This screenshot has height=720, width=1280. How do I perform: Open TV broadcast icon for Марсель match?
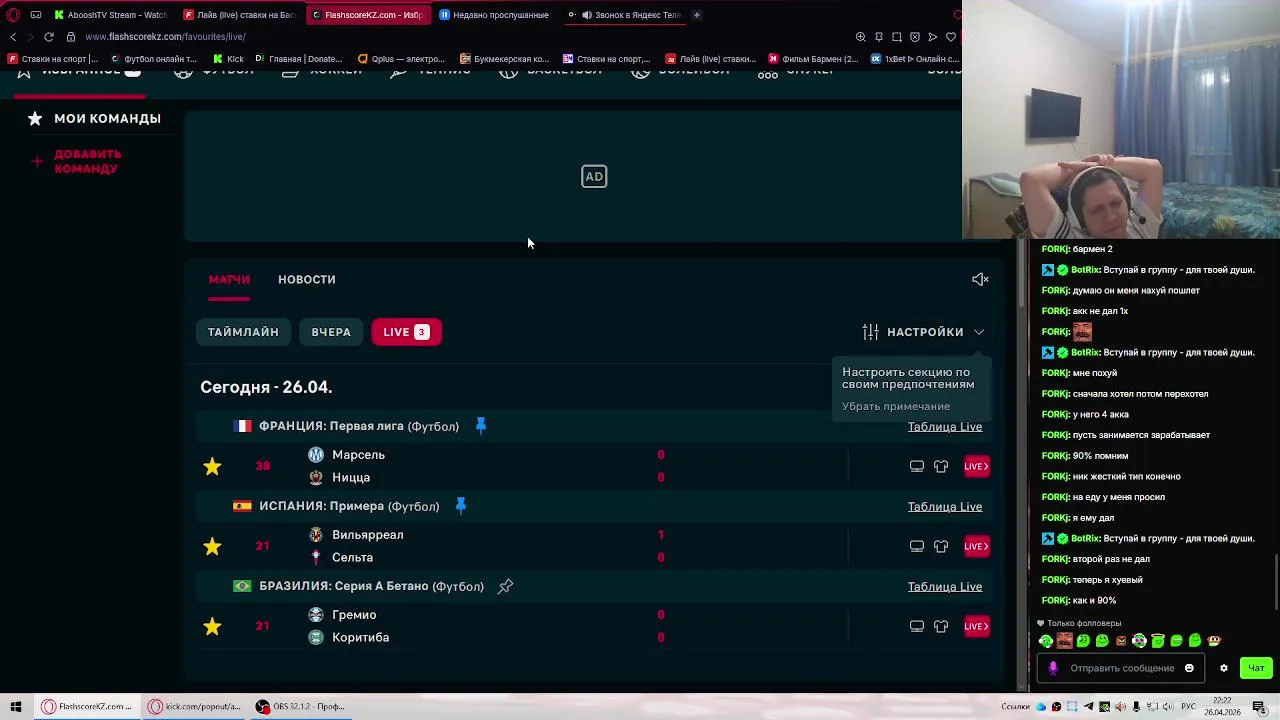tap(916, 466)
